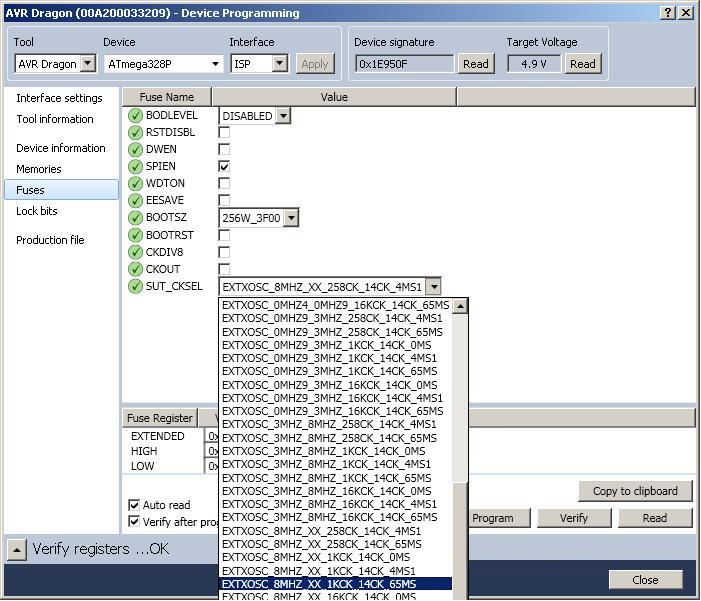This screenshot has height=601, width=701.
Task: Click the disabled Apply button
Action: point(315,64)
